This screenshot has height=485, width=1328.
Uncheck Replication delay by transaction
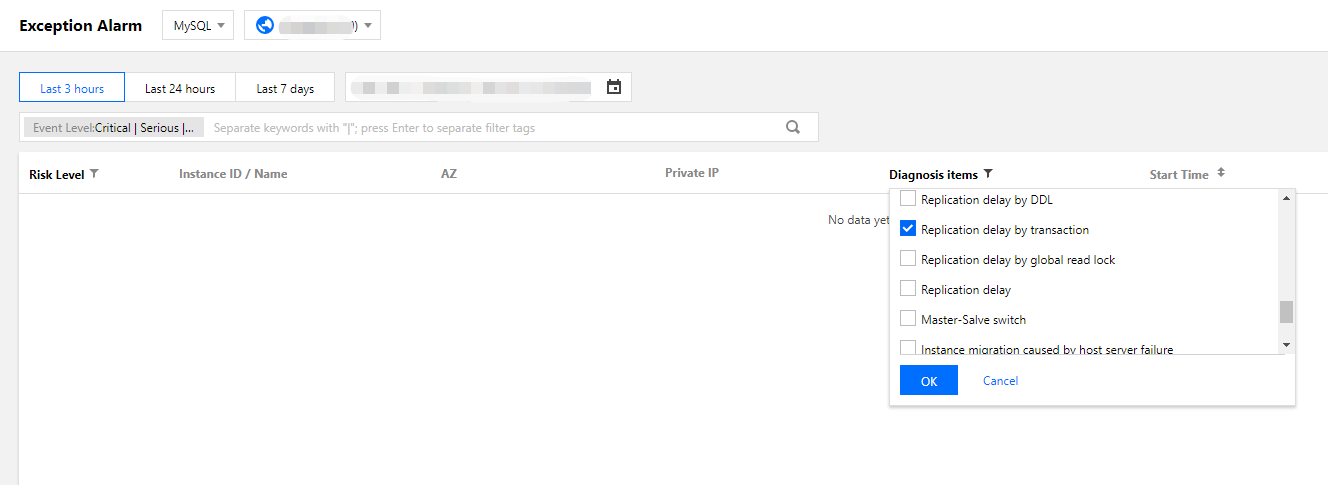pyautogui.click(x=908, y=229)
